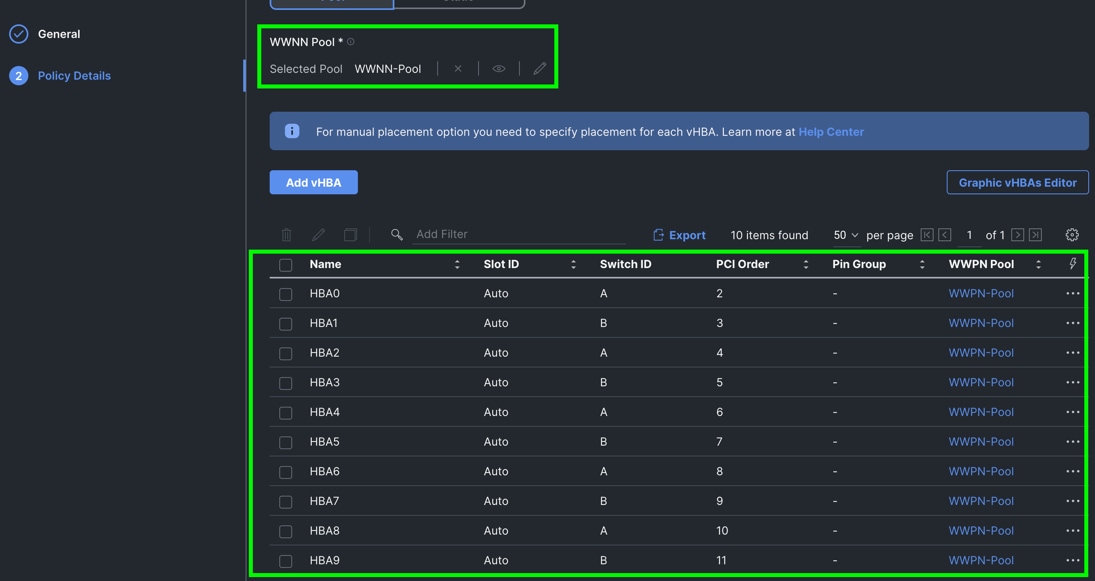
Task: Sort the table by PCI Order
Action: [805, 265]
